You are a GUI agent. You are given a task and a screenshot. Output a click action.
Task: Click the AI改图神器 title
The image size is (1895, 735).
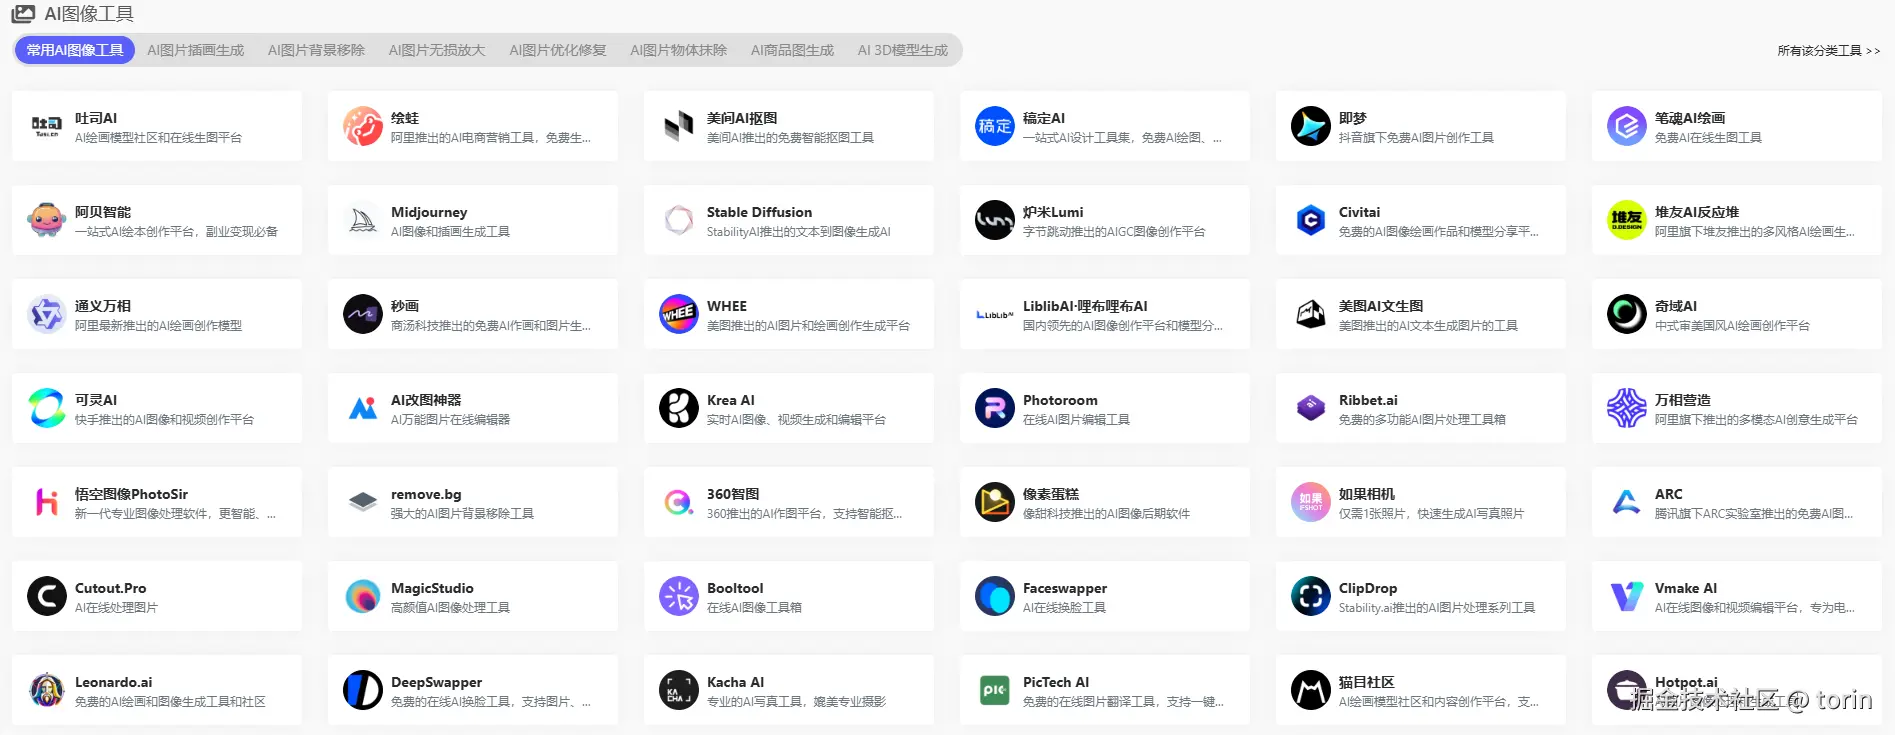(x=426, y=400)
